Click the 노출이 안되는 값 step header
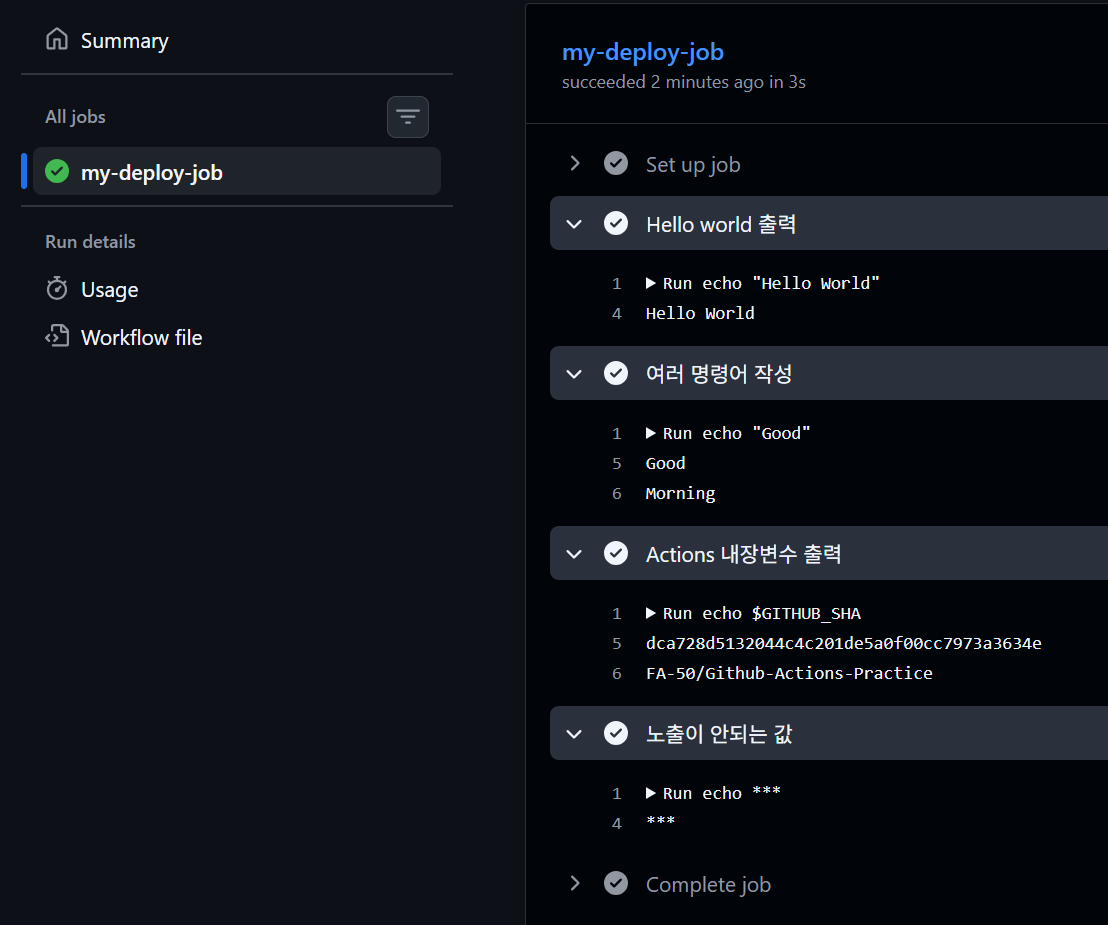This screenshot has height=925, width=1108. coord(829,733)
